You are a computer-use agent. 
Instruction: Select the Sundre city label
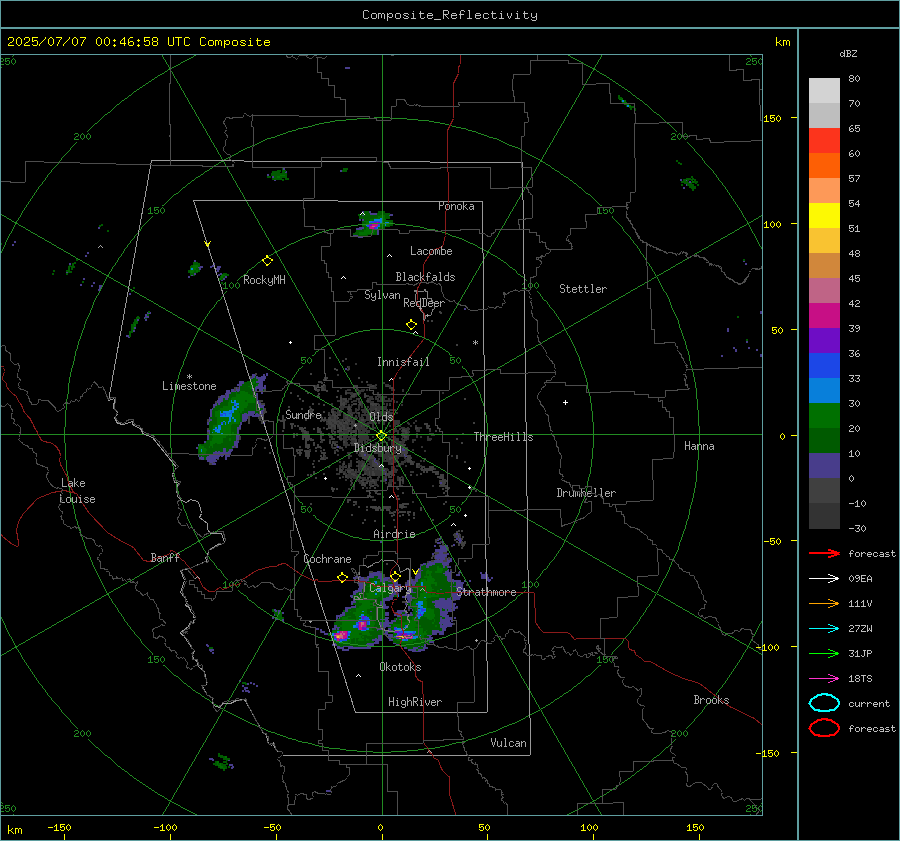[303, 414]
